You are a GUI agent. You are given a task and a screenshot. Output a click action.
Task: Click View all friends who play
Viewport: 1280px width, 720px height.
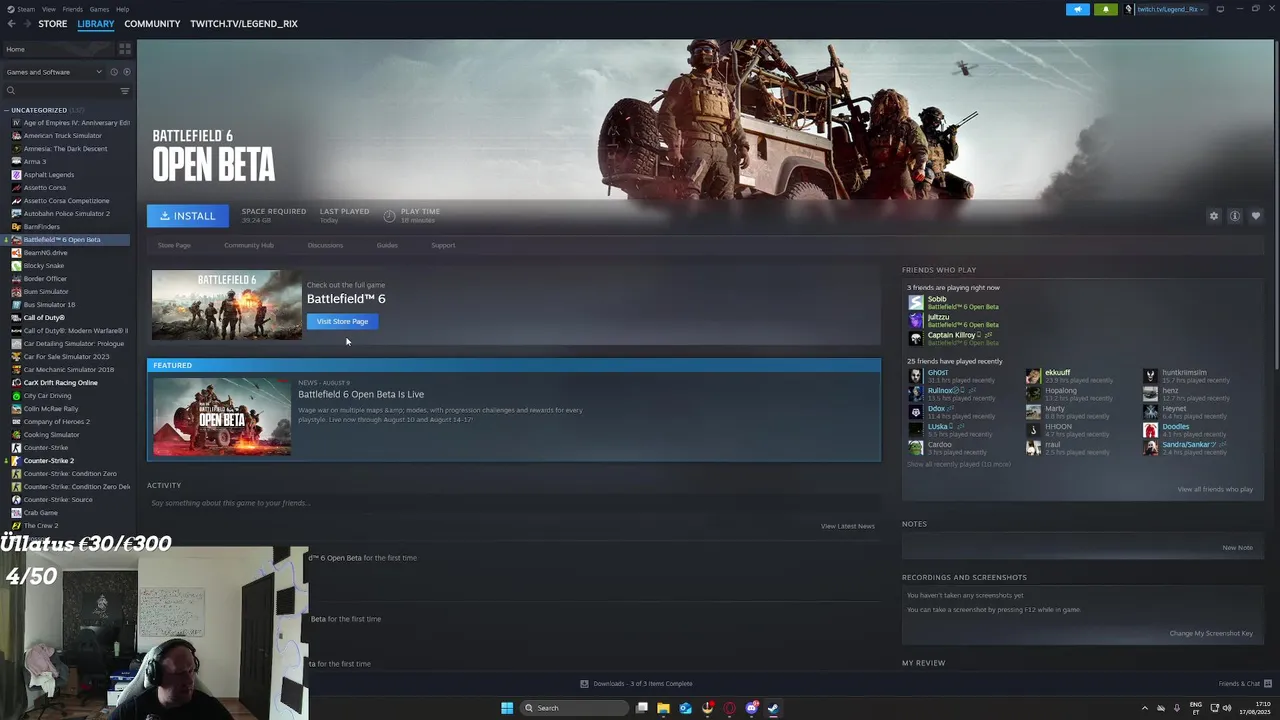pos(1215,489)
